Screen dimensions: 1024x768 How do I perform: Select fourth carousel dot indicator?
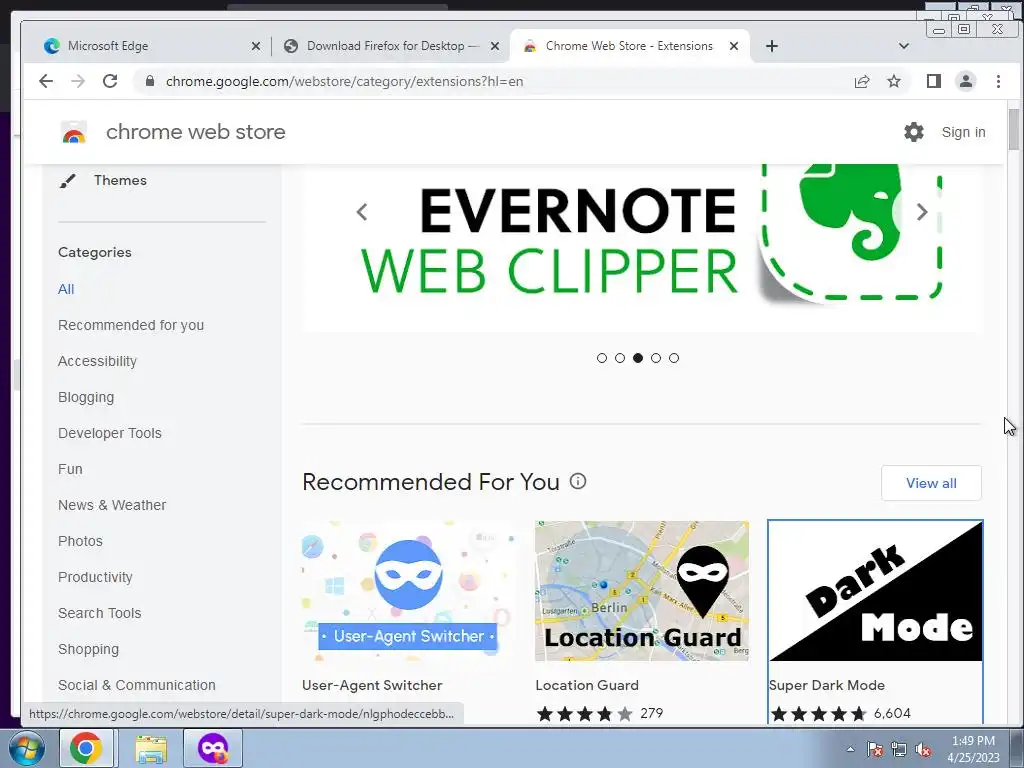656,358
